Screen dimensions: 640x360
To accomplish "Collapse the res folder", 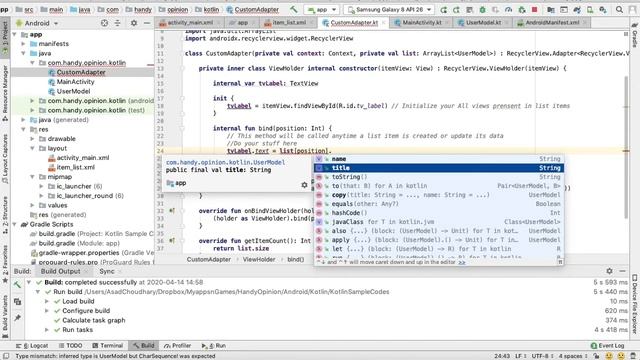I will 23,129.
